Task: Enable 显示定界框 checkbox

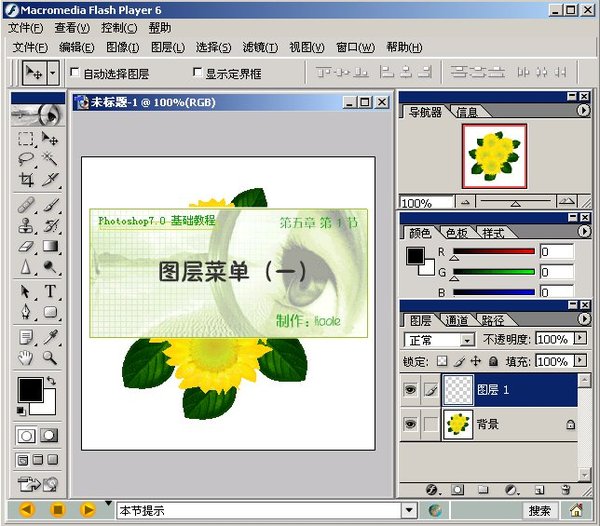Action: pyautogui.click(x=197, y=72)
